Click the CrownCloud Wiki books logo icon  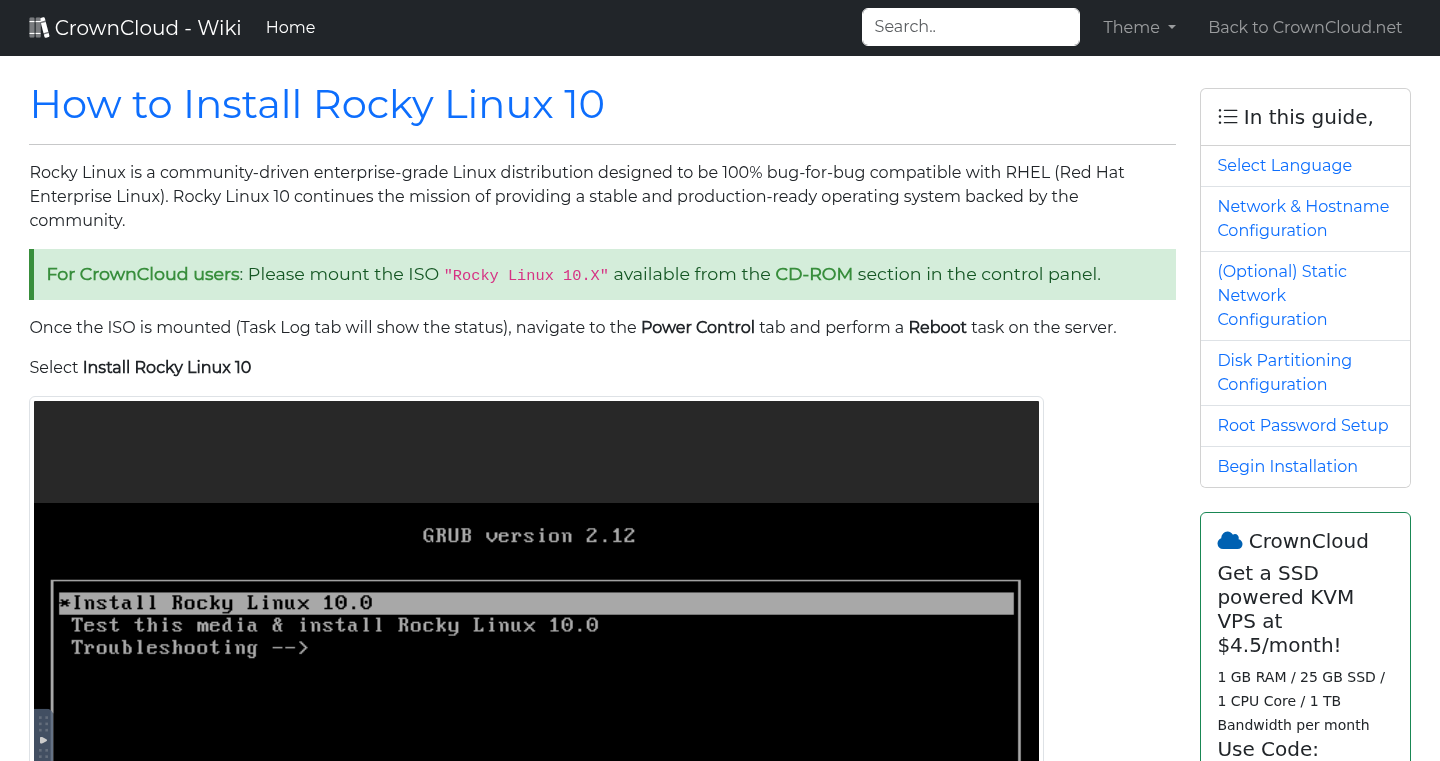pyautogui.click(x=39, y=26)
